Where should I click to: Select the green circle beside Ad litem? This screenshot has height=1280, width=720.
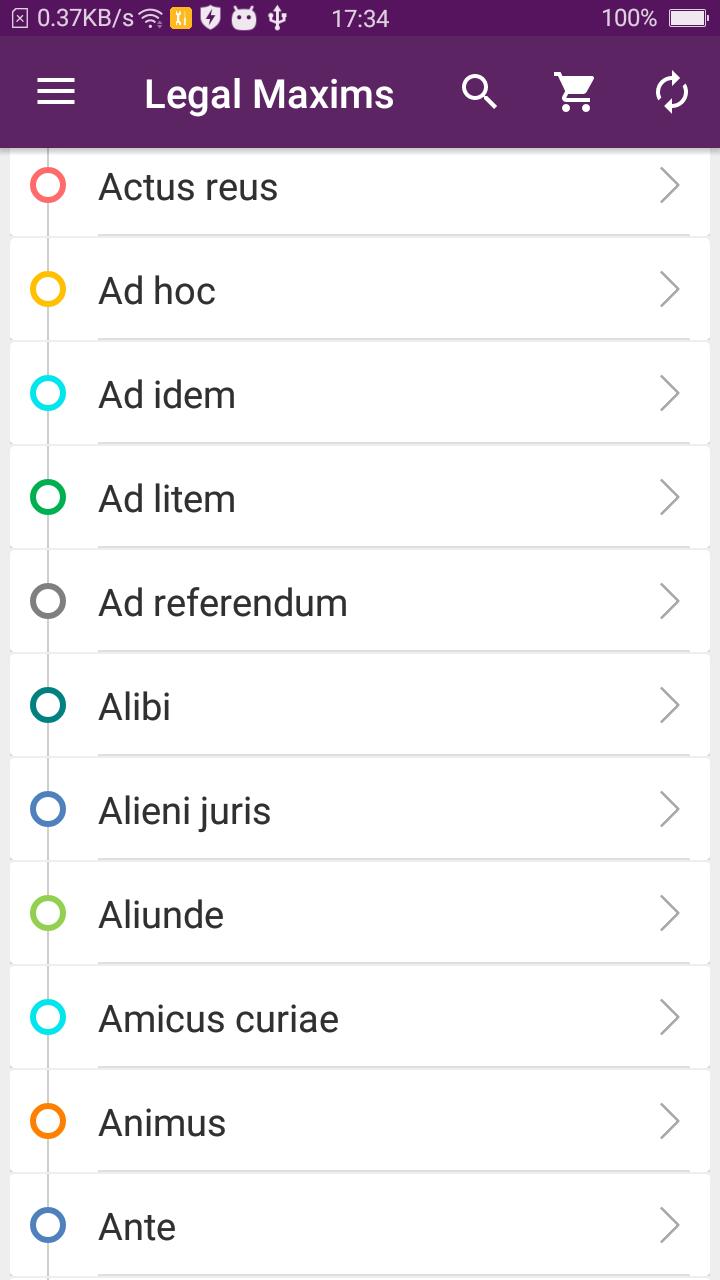coord(48,498)
